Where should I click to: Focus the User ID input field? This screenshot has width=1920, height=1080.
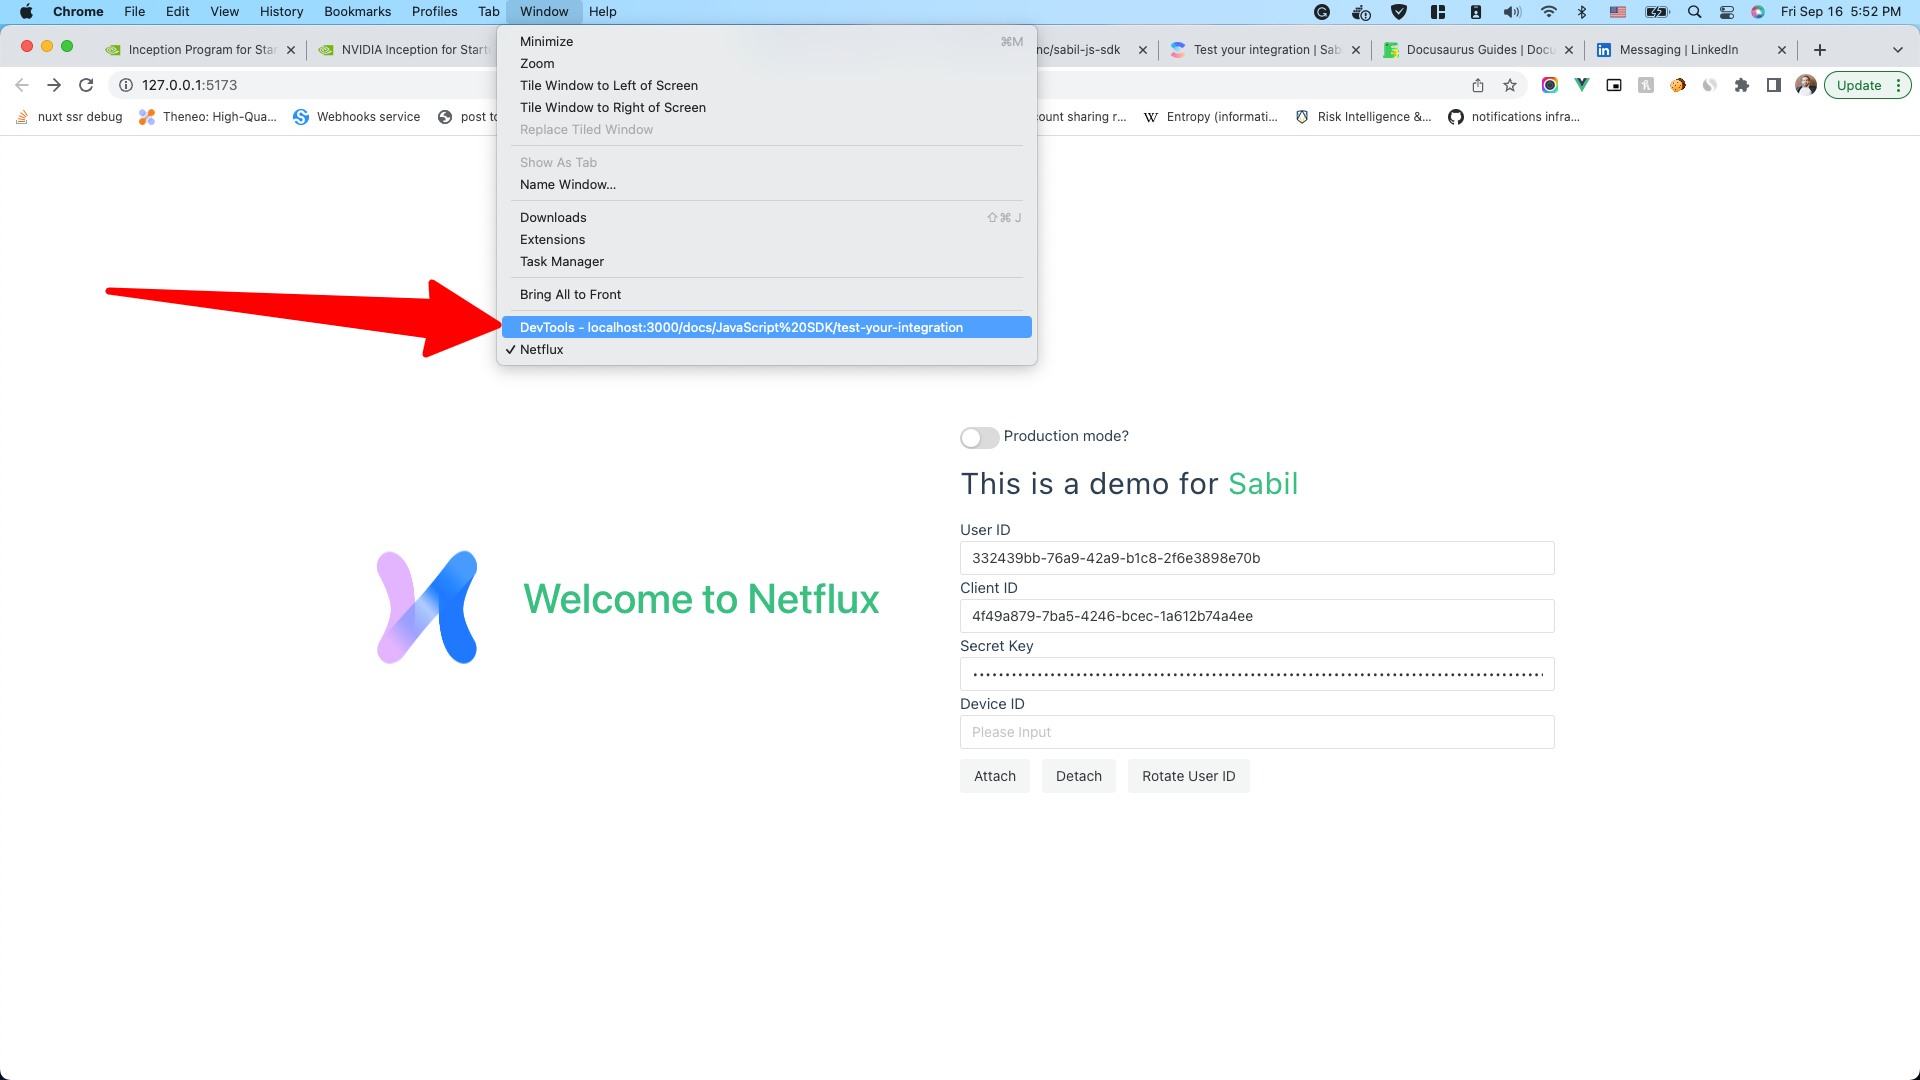pos(1256,558)
